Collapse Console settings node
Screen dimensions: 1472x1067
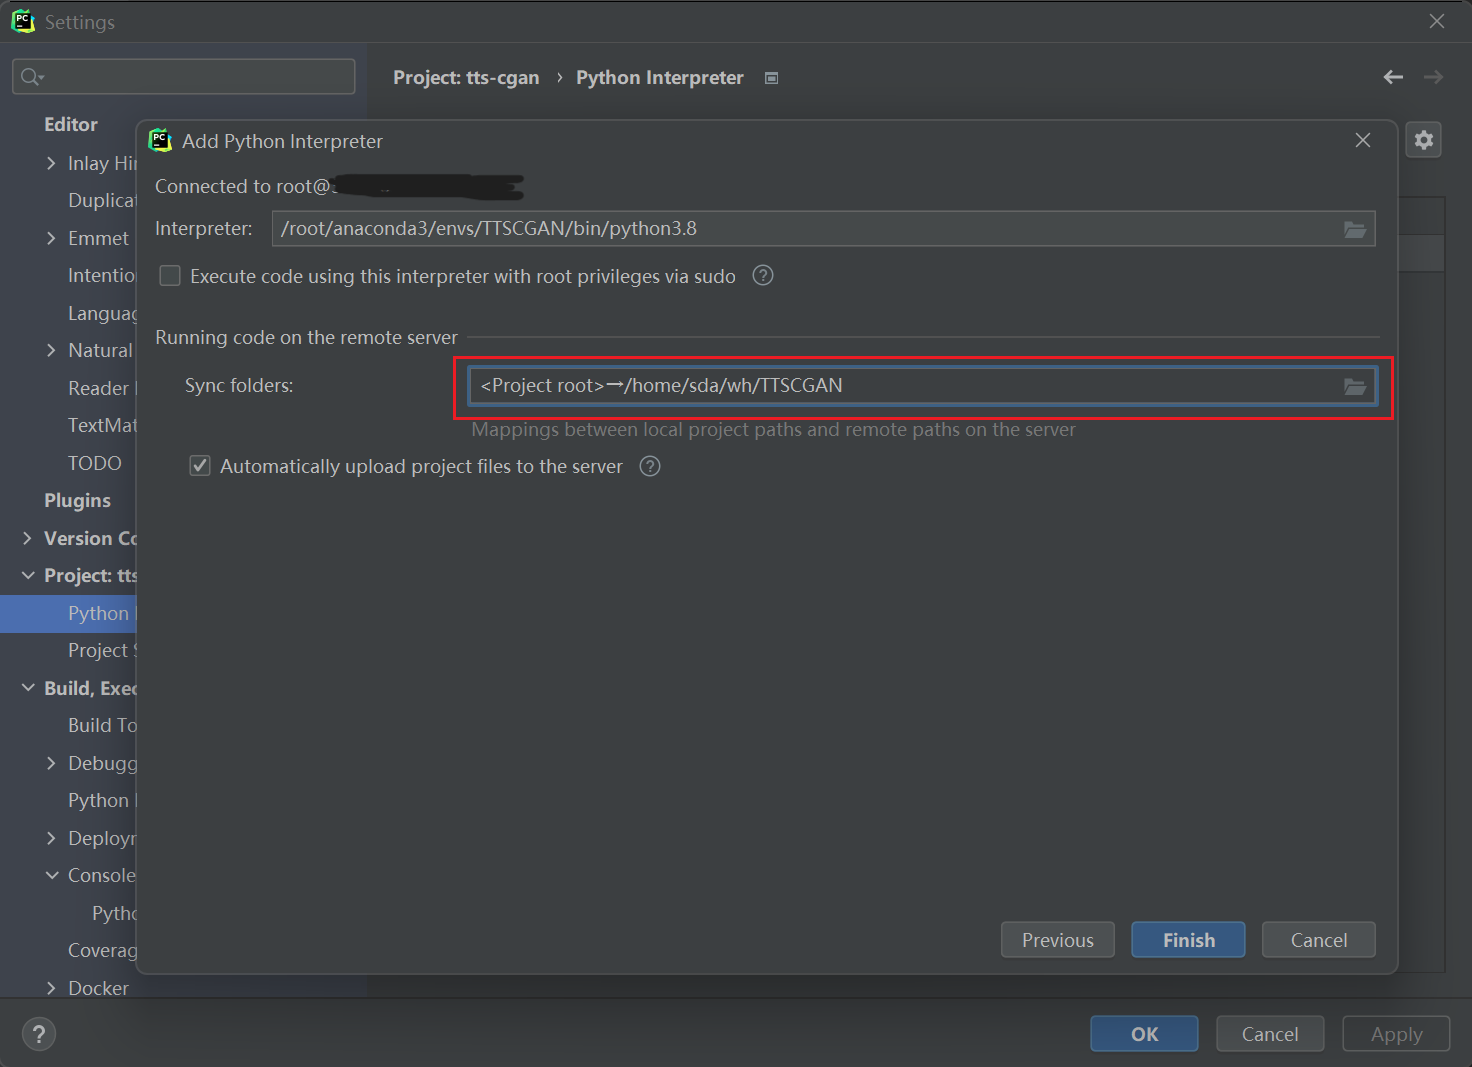51,875
